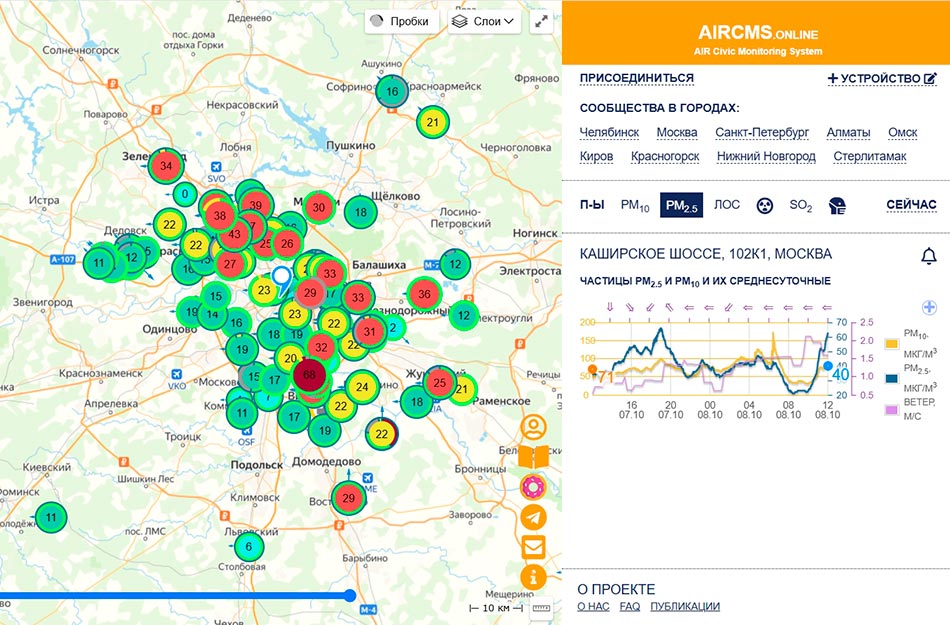The width and height of the screenshot is (950, 625).
Task: Expand map to fullscreen
Action: (x=542, y=21)
